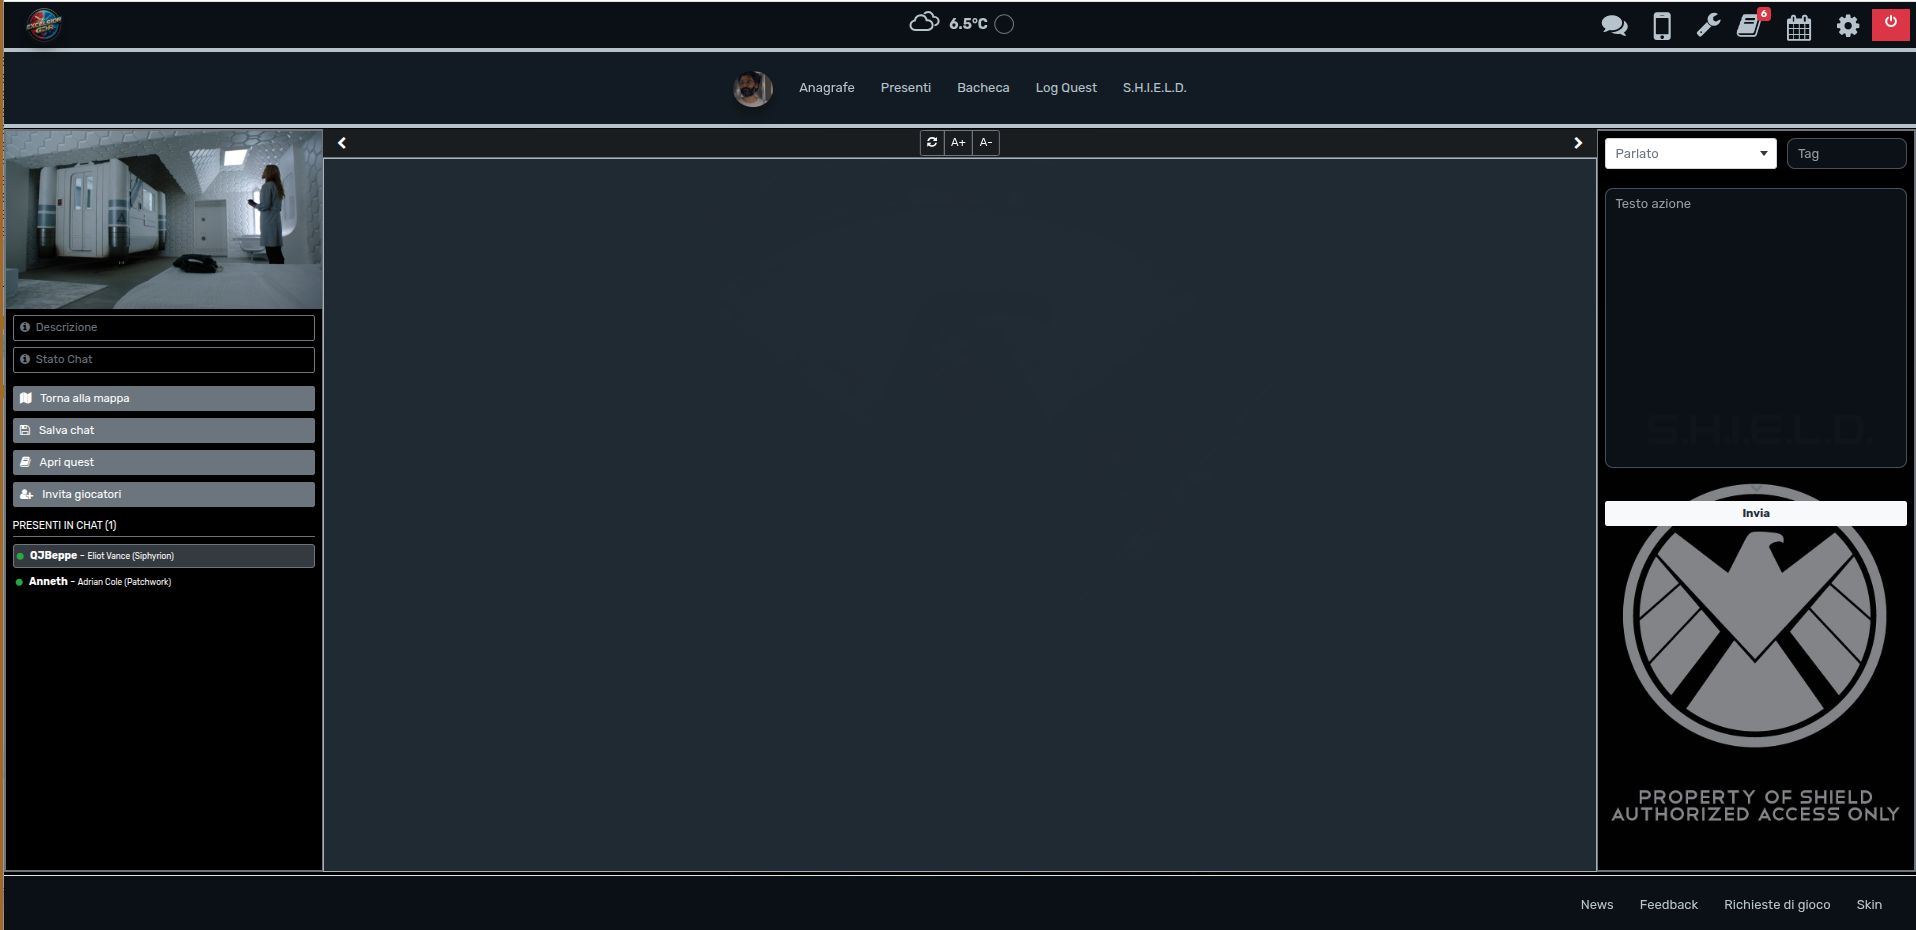Click Apri quest button
This screenshot has height=930, width=1916.
164,462
